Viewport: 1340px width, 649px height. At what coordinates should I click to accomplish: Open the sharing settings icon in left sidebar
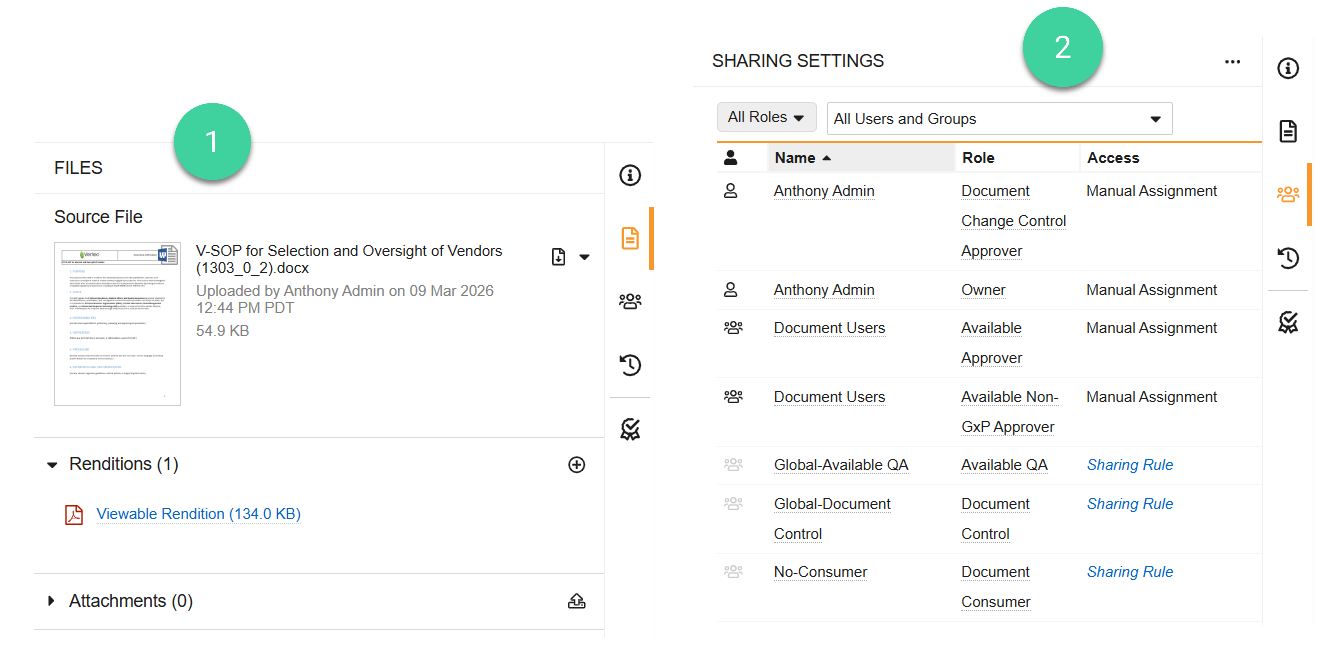pos(630,301)
